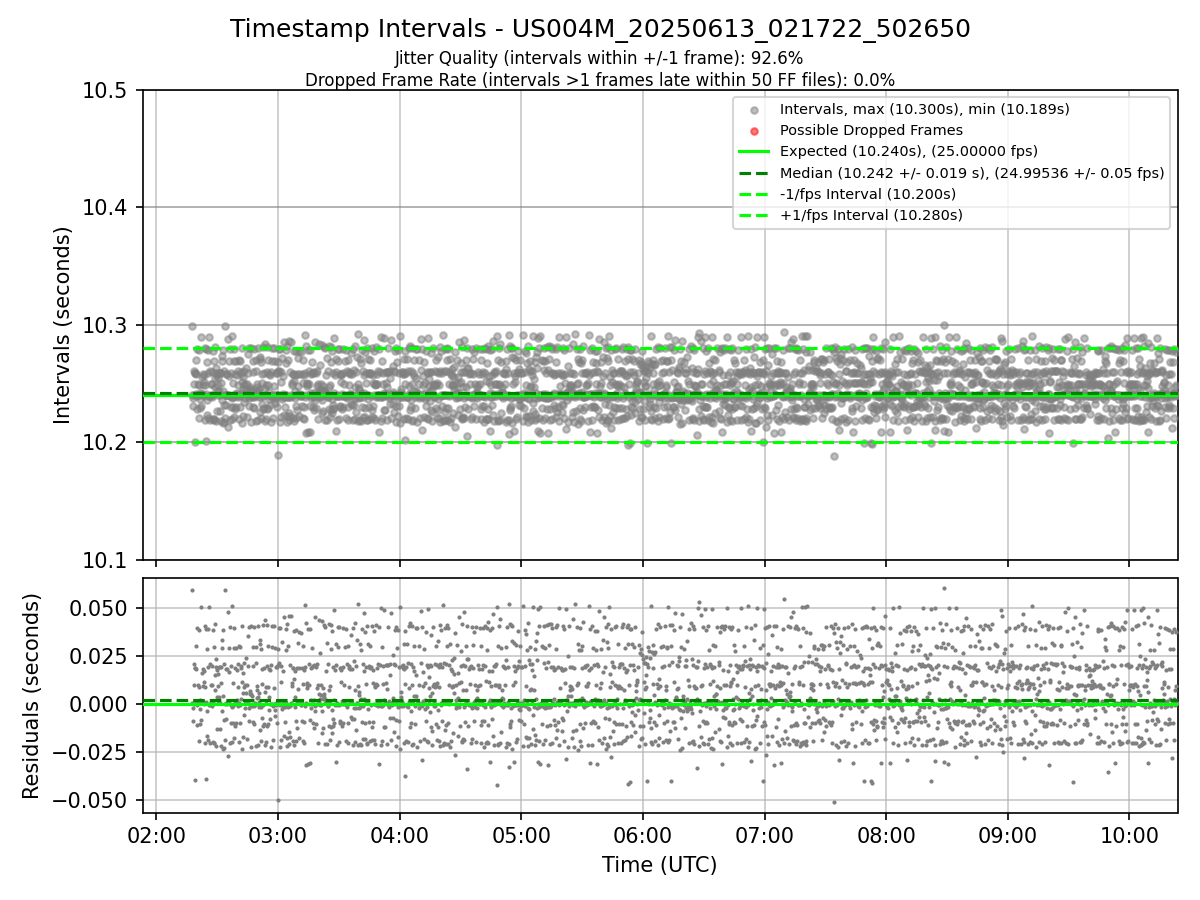Click the 08:00 time tick label

886,836
